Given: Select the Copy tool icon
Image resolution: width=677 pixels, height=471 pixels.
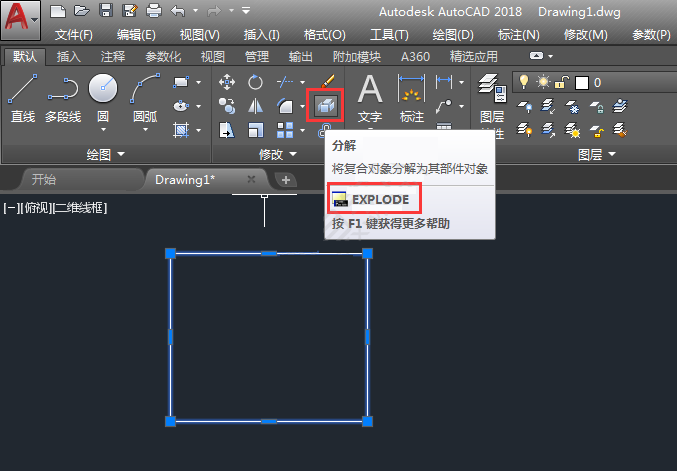Looking at the screenshot, I should point(227,106).
